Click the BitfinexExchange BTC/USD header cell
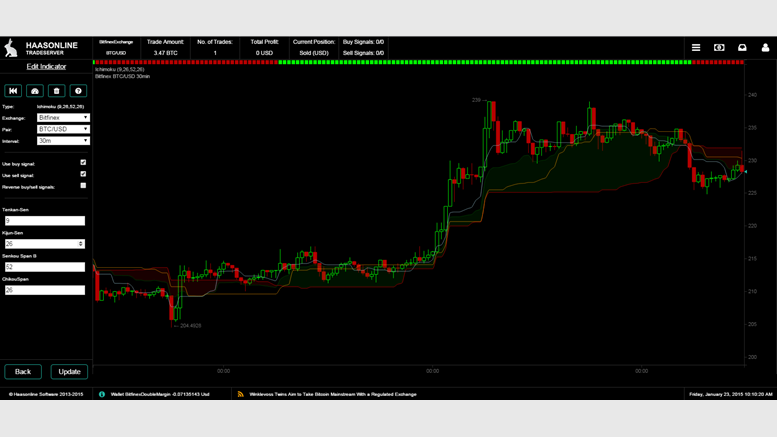The image size is (777, 437). pos(116,48)
